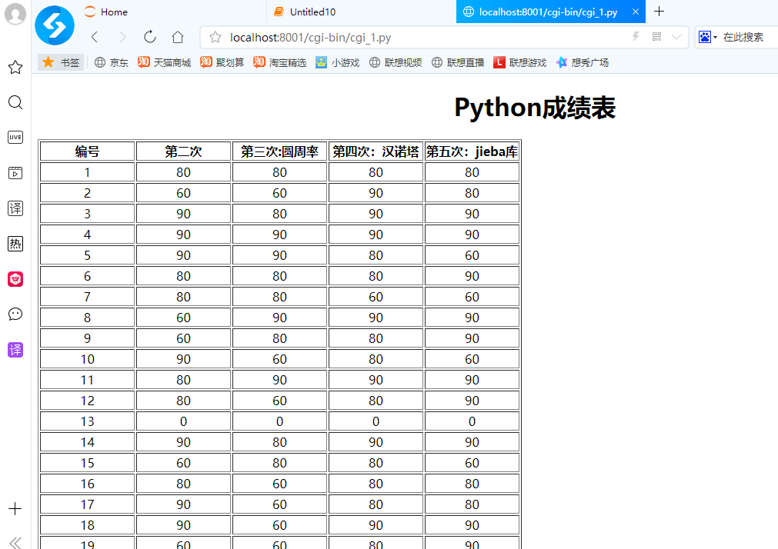The image size is (778, 549).
Task: Go back to previous page
Action: (x=95, y=37)
